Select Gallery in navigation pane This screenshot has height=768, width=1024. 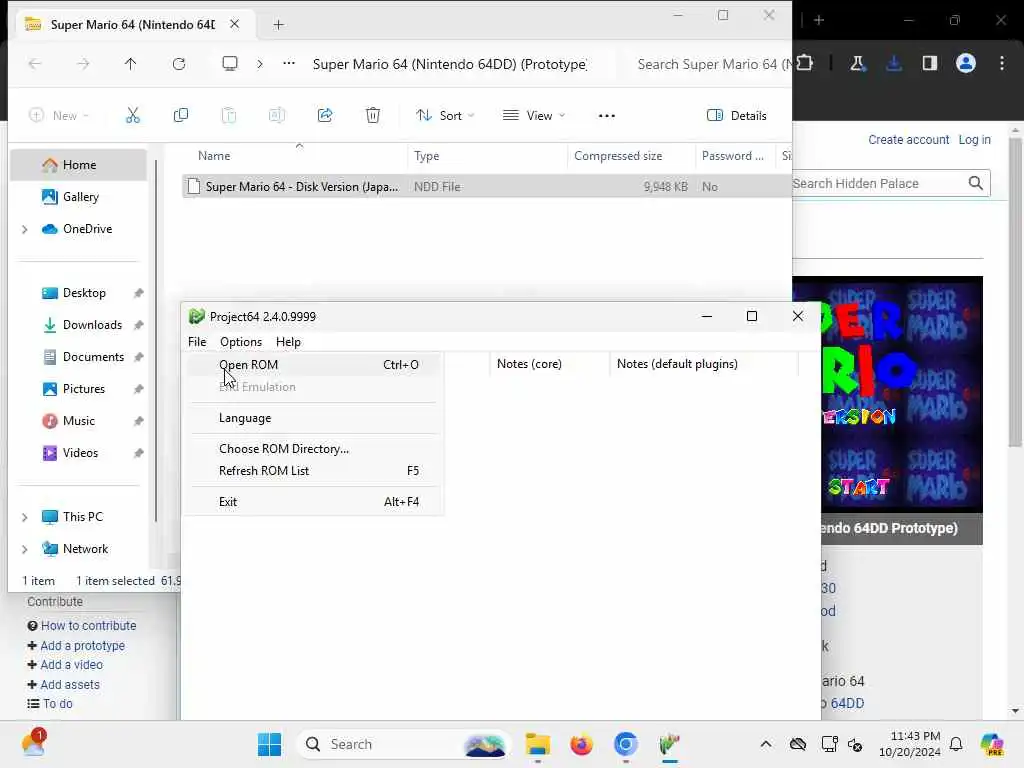81,197
